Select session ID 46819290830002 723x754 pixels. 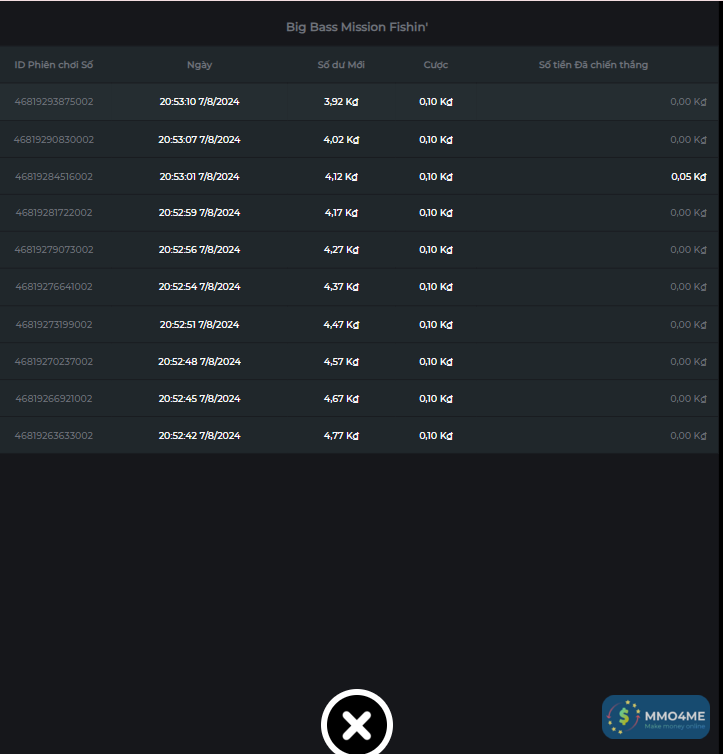(x=54, y=139)
